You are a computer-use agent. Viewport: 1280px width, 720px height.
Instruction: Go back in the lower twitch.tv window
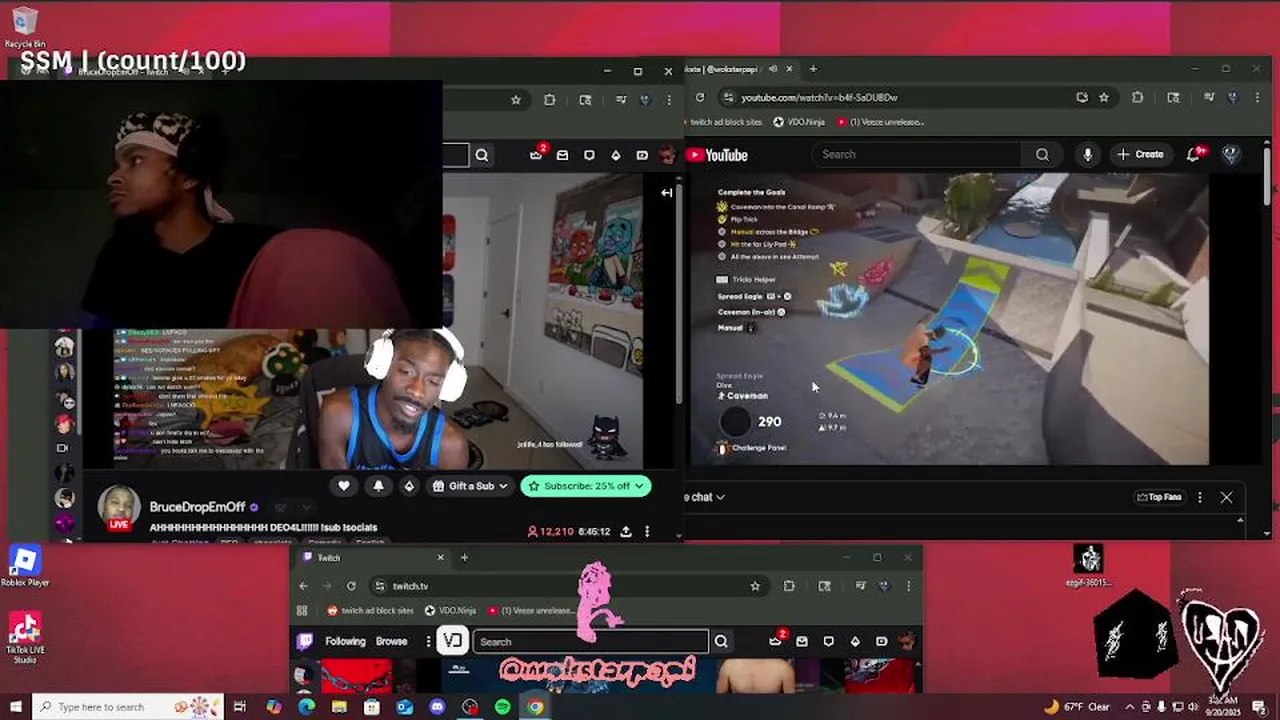[303, 586]
